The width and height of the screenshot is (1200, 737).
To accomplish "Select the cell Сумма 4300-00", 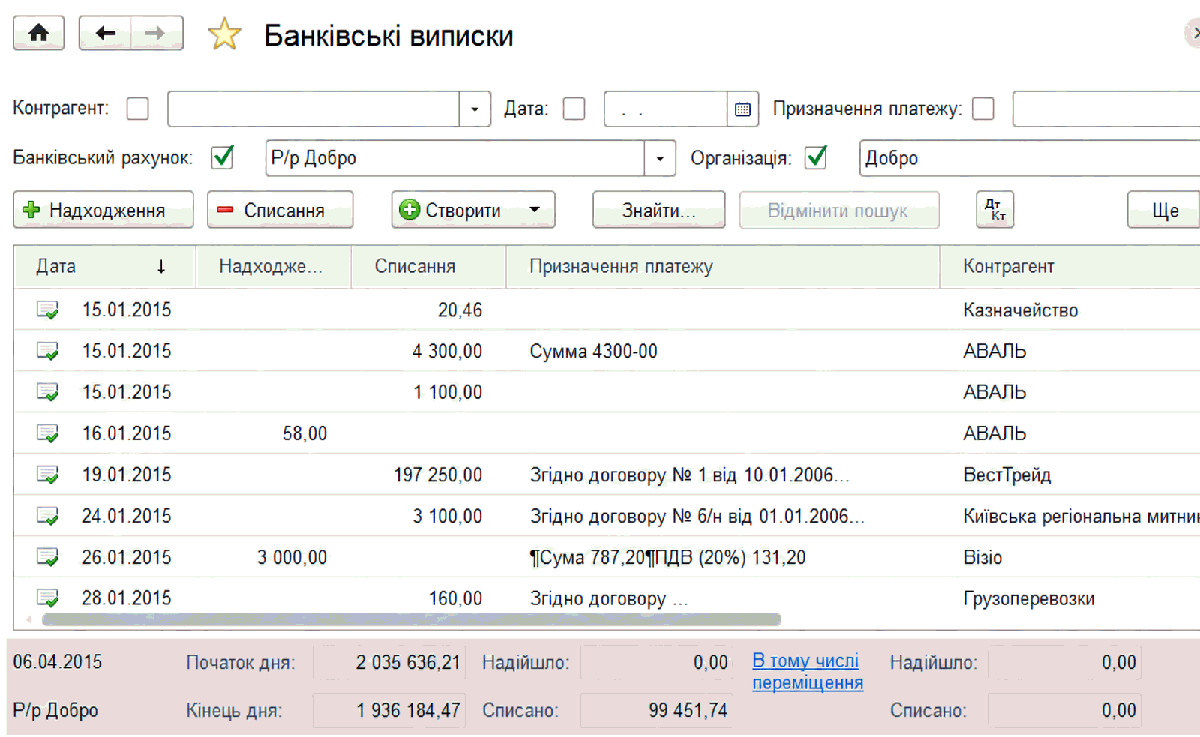I will pos(723,351).
